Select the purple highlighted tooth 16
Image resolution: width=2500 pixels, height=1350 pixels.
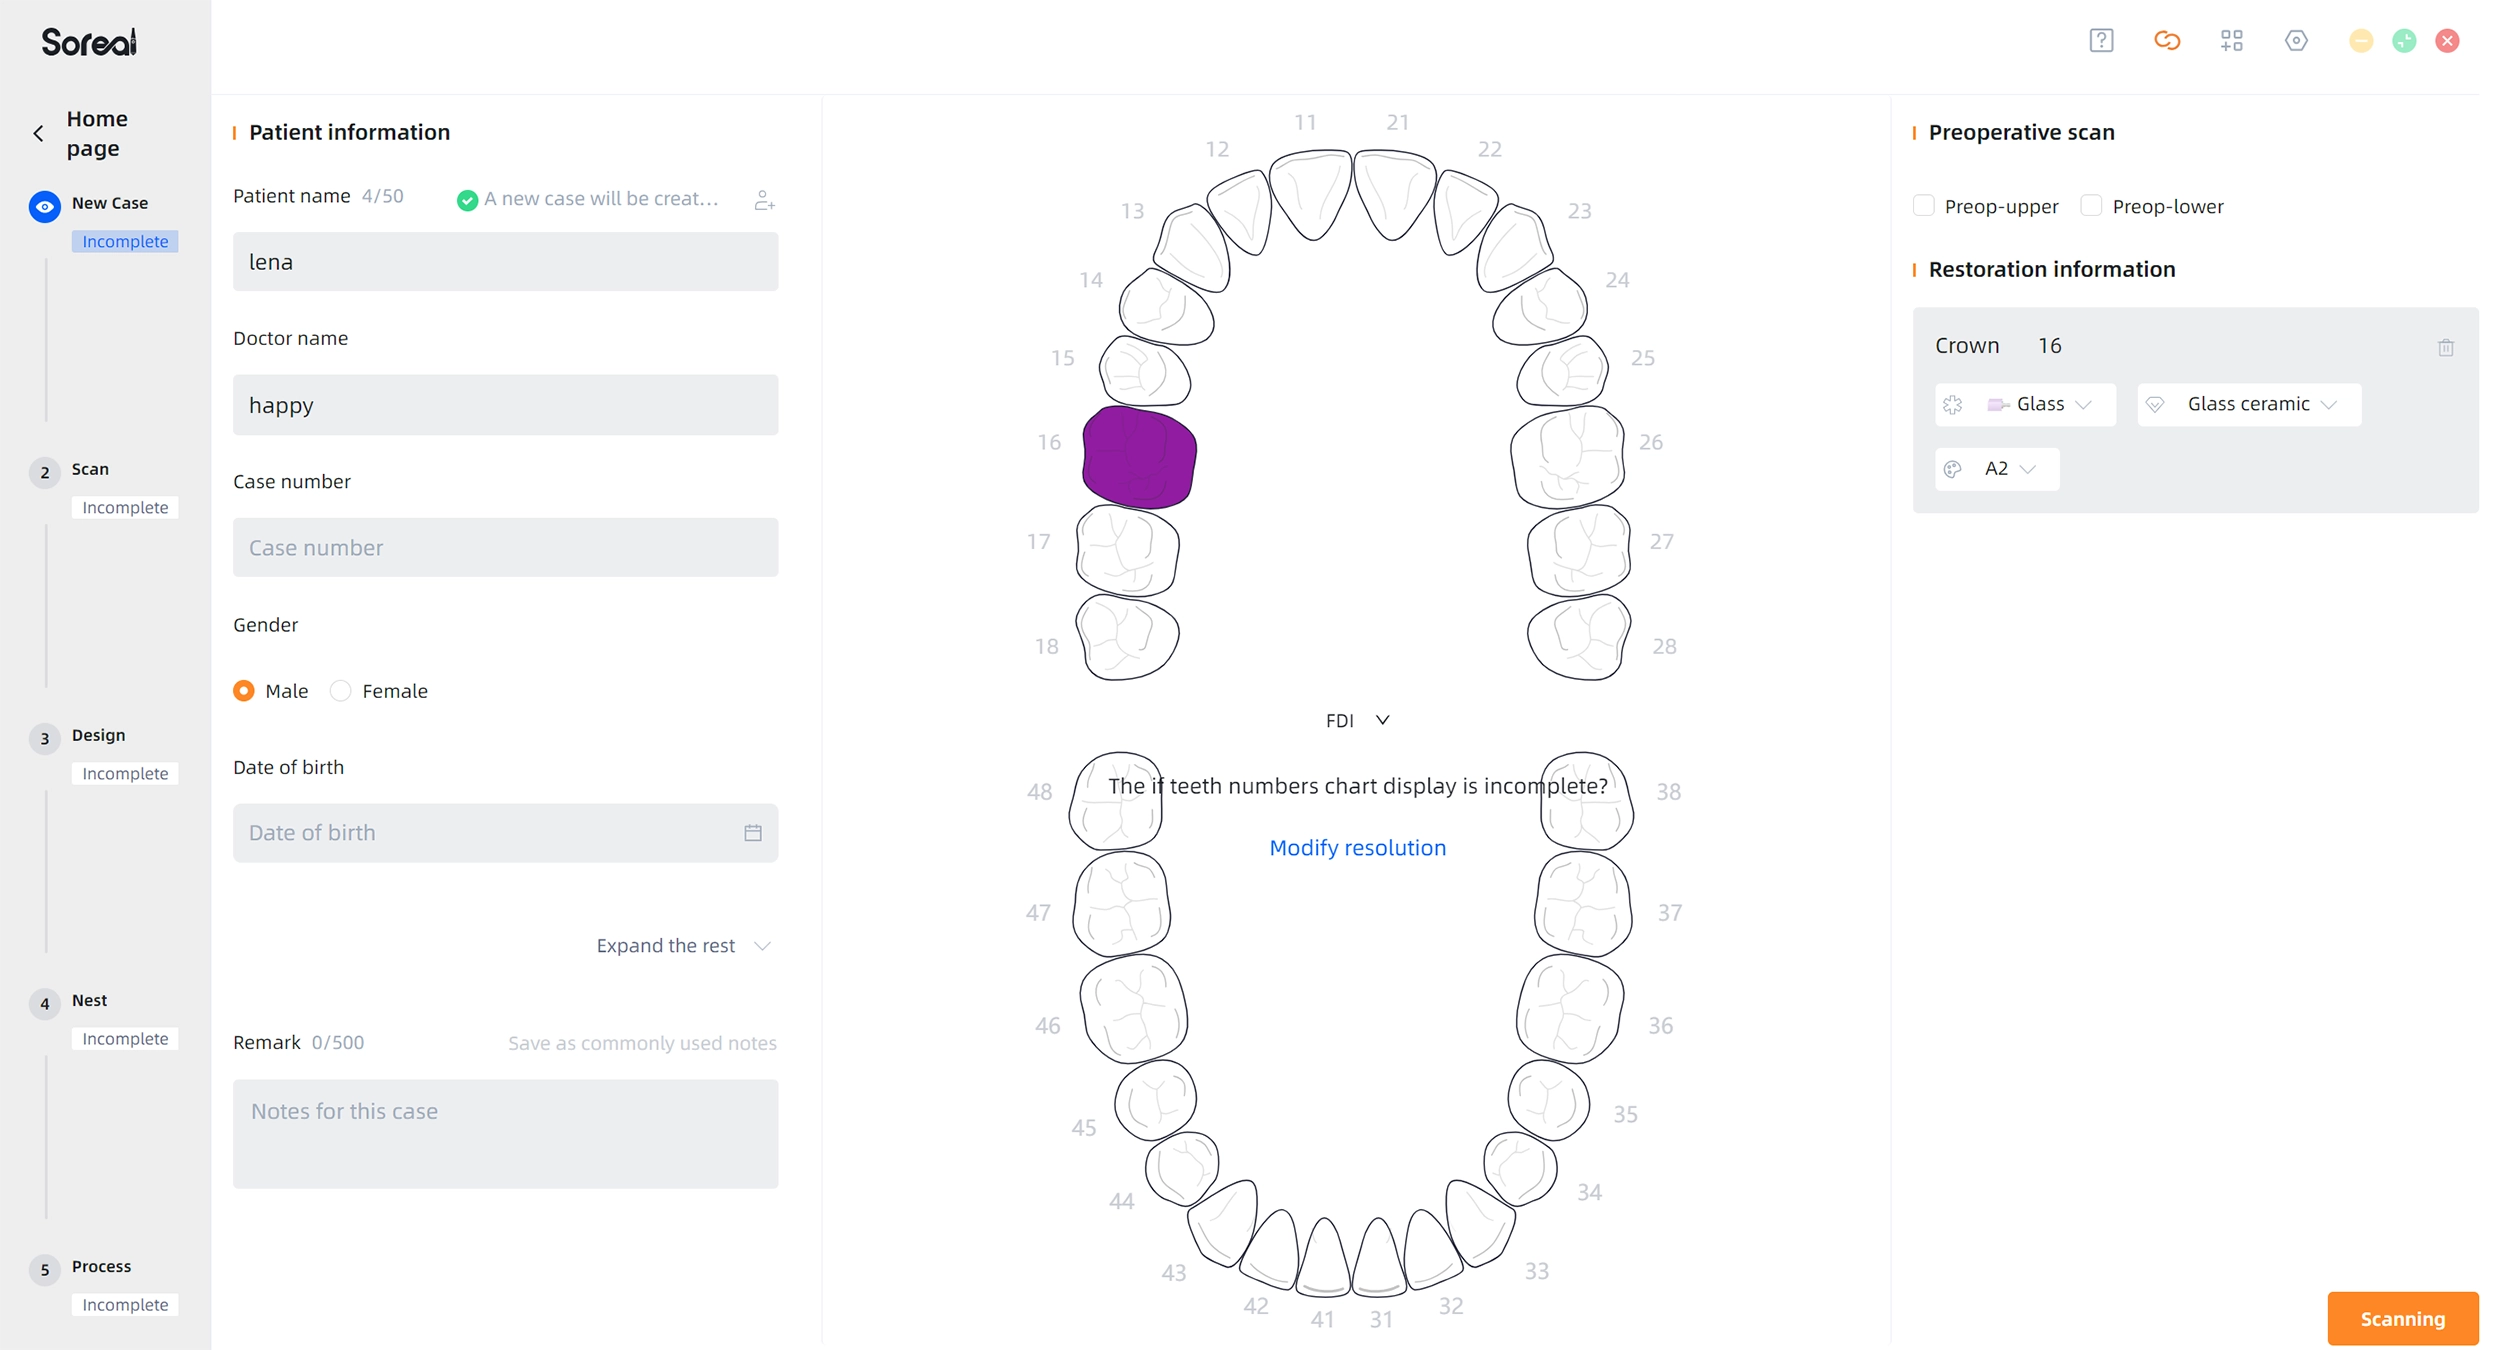coord(1139,458)
